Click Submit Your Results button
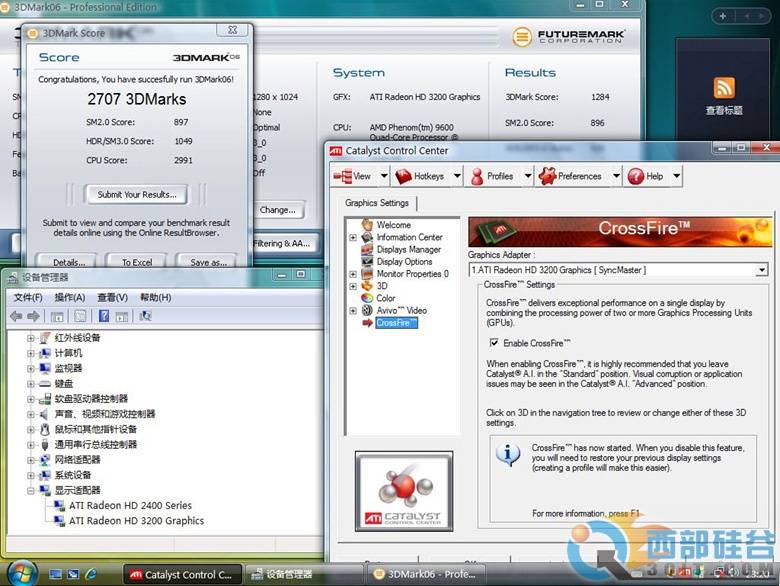Screen dimensions: 780x586 pyautogui.click(x=137, y=195)
